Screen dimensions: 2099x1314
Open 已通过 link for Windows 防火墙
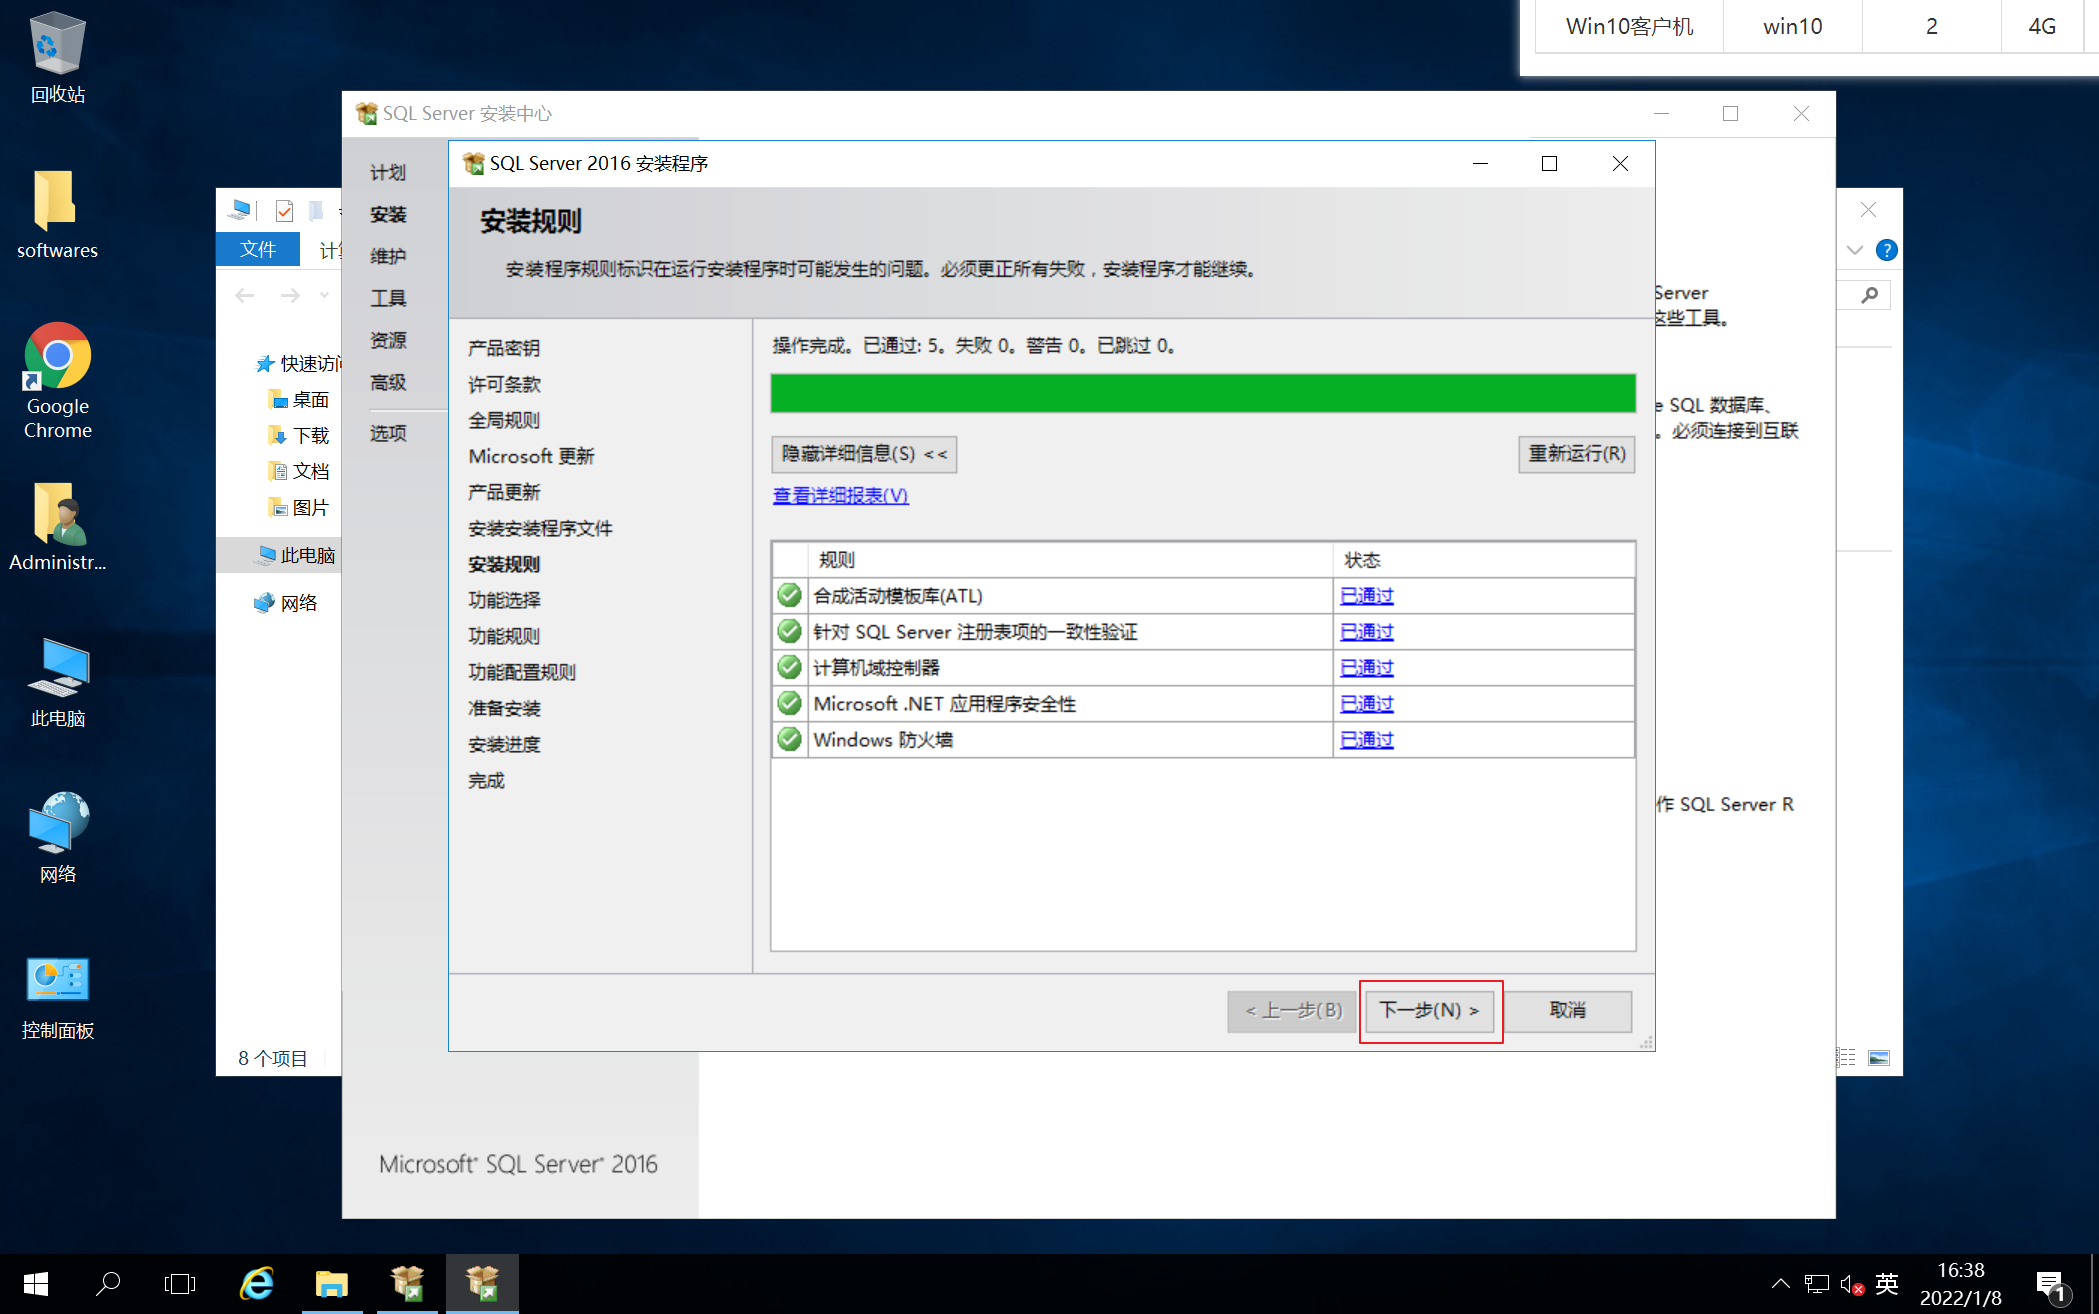[1367, 740]
